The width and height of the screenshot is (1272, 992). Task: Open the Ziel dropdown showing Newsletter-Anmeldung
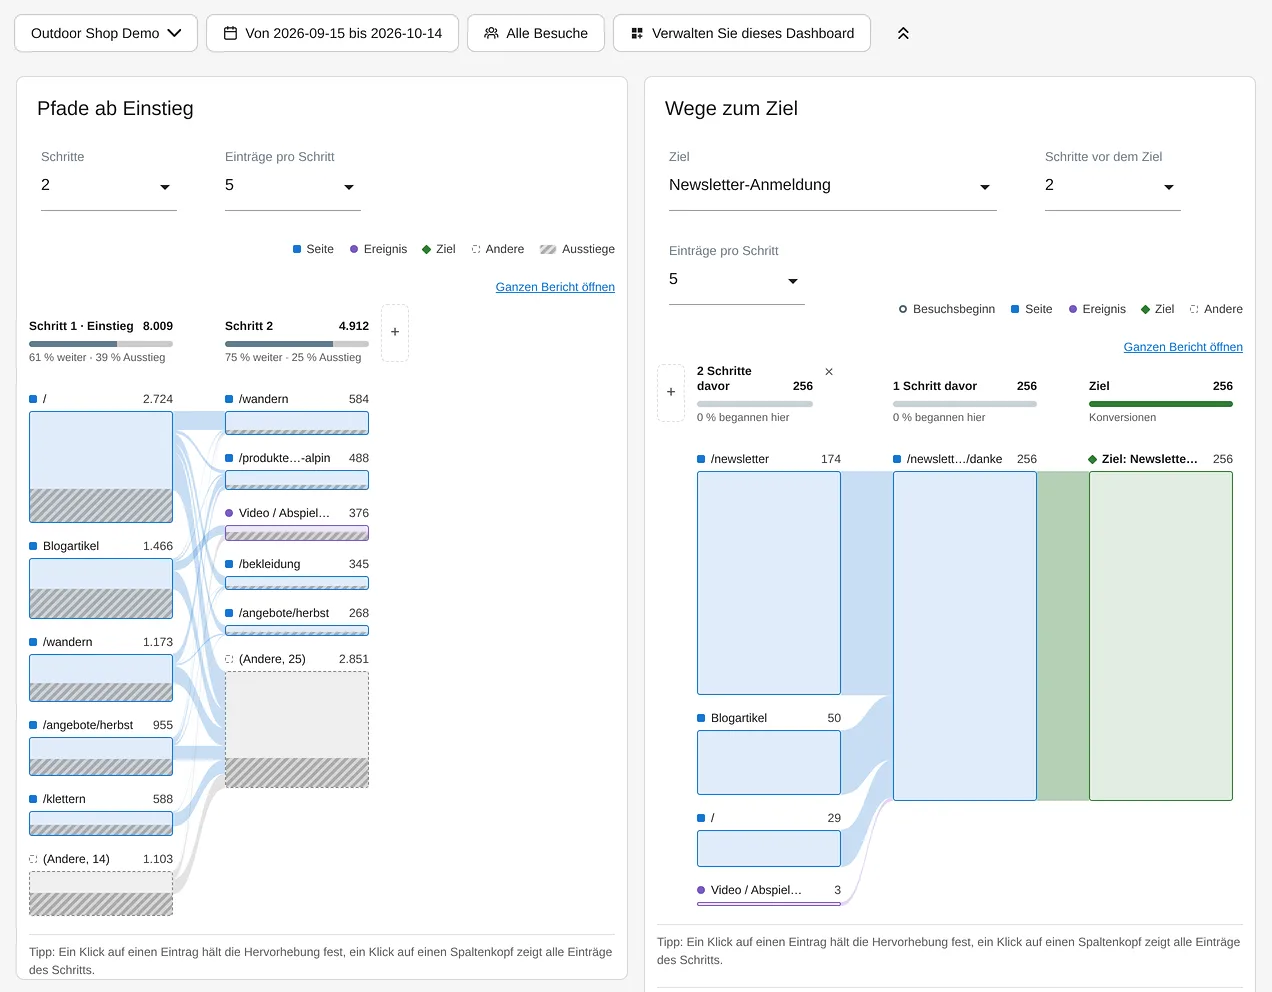pyautogui.click(x=833, y=186)
